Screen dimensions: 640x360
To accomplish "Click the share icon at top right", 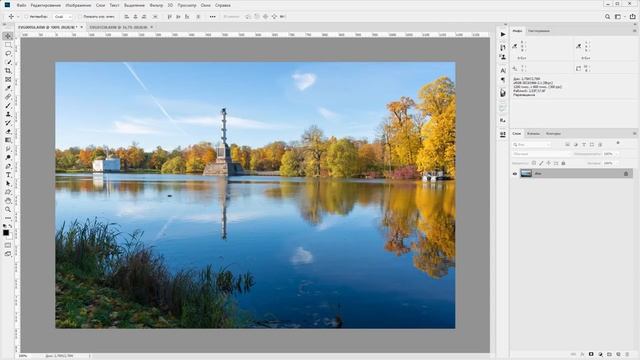I will tap(633, 17).
